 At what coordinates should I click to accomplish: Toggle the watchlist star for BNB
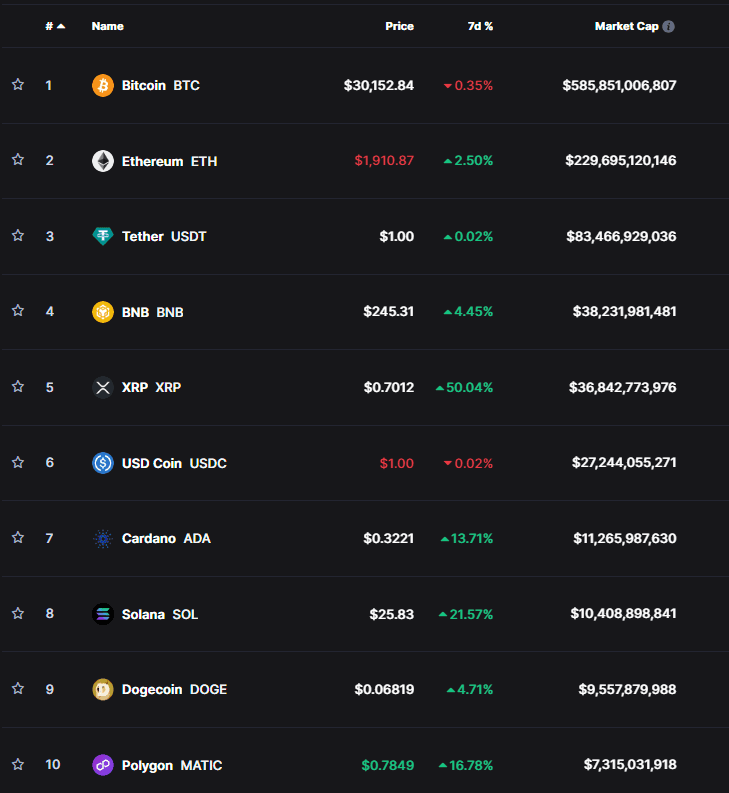18,311
